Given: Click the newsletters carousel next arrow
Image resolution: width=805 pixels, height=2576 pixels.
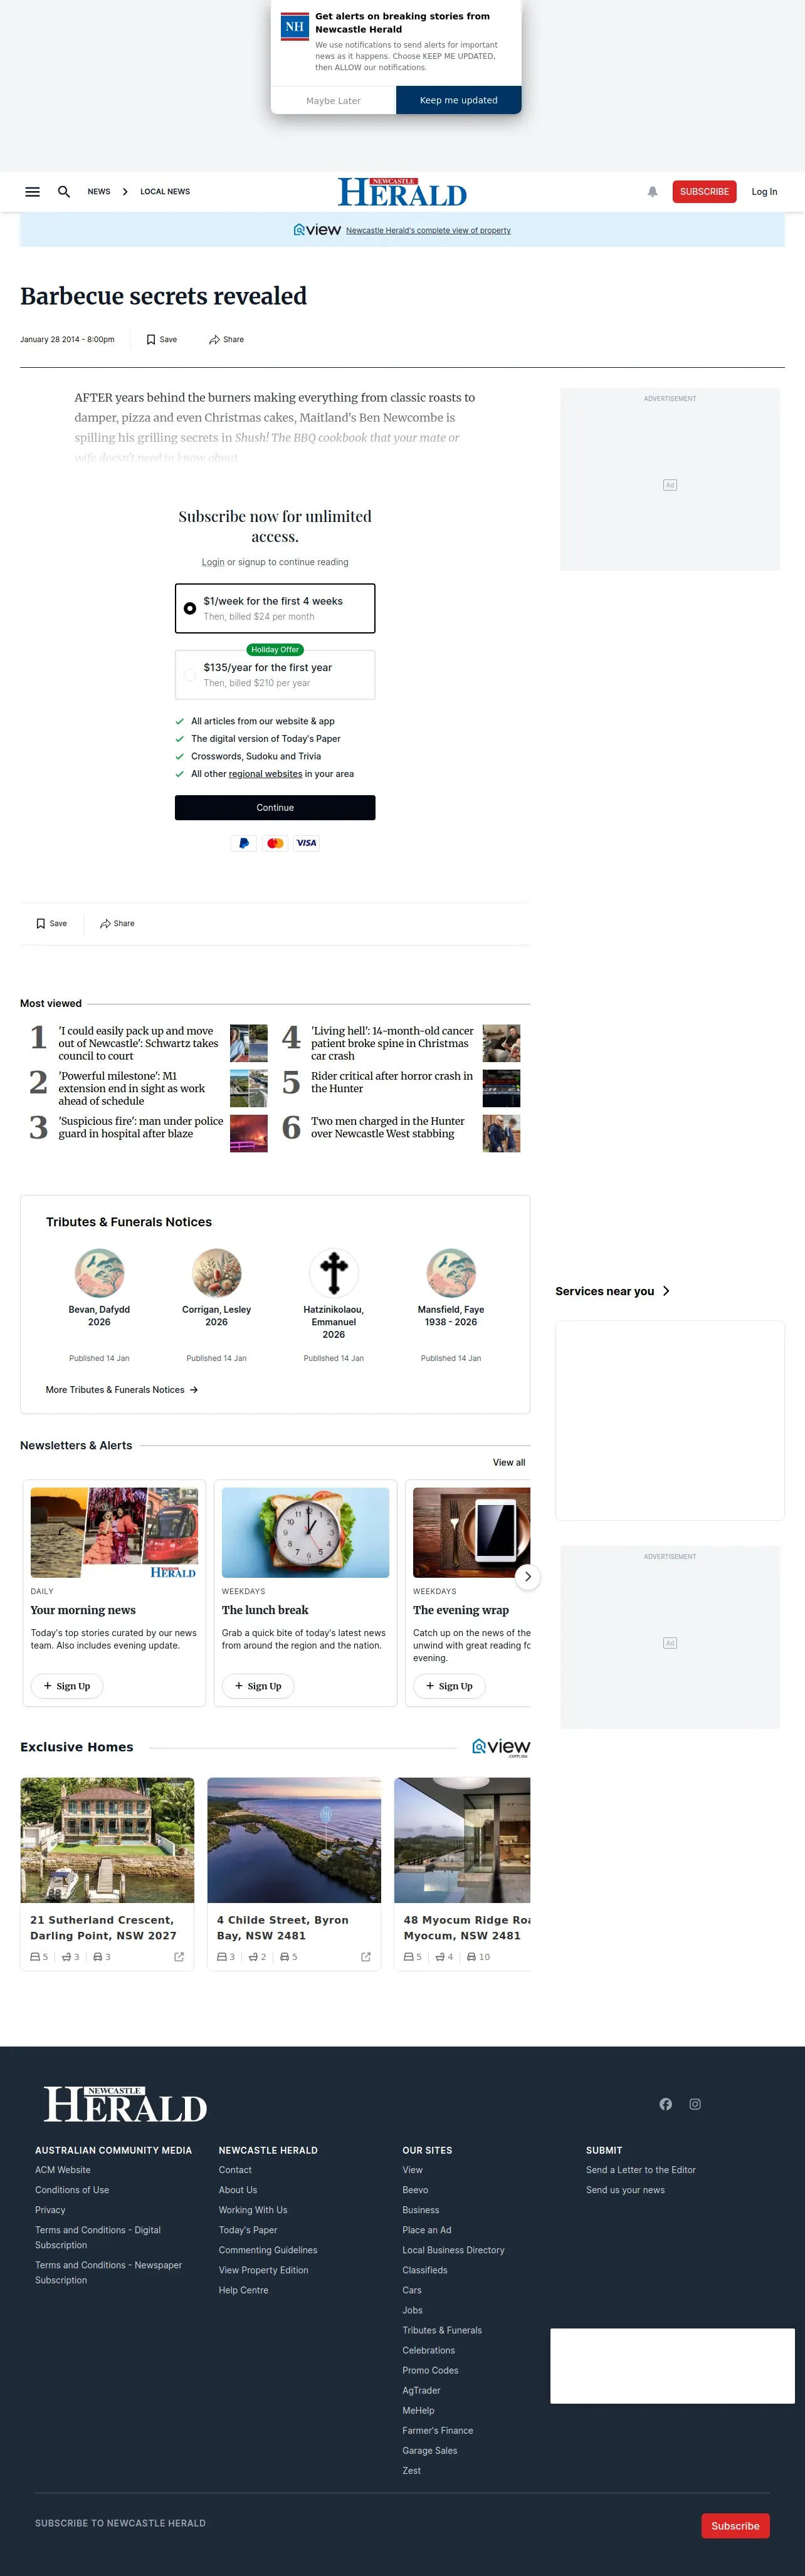Looking at the screenshot, I should tap(527, 1577).
